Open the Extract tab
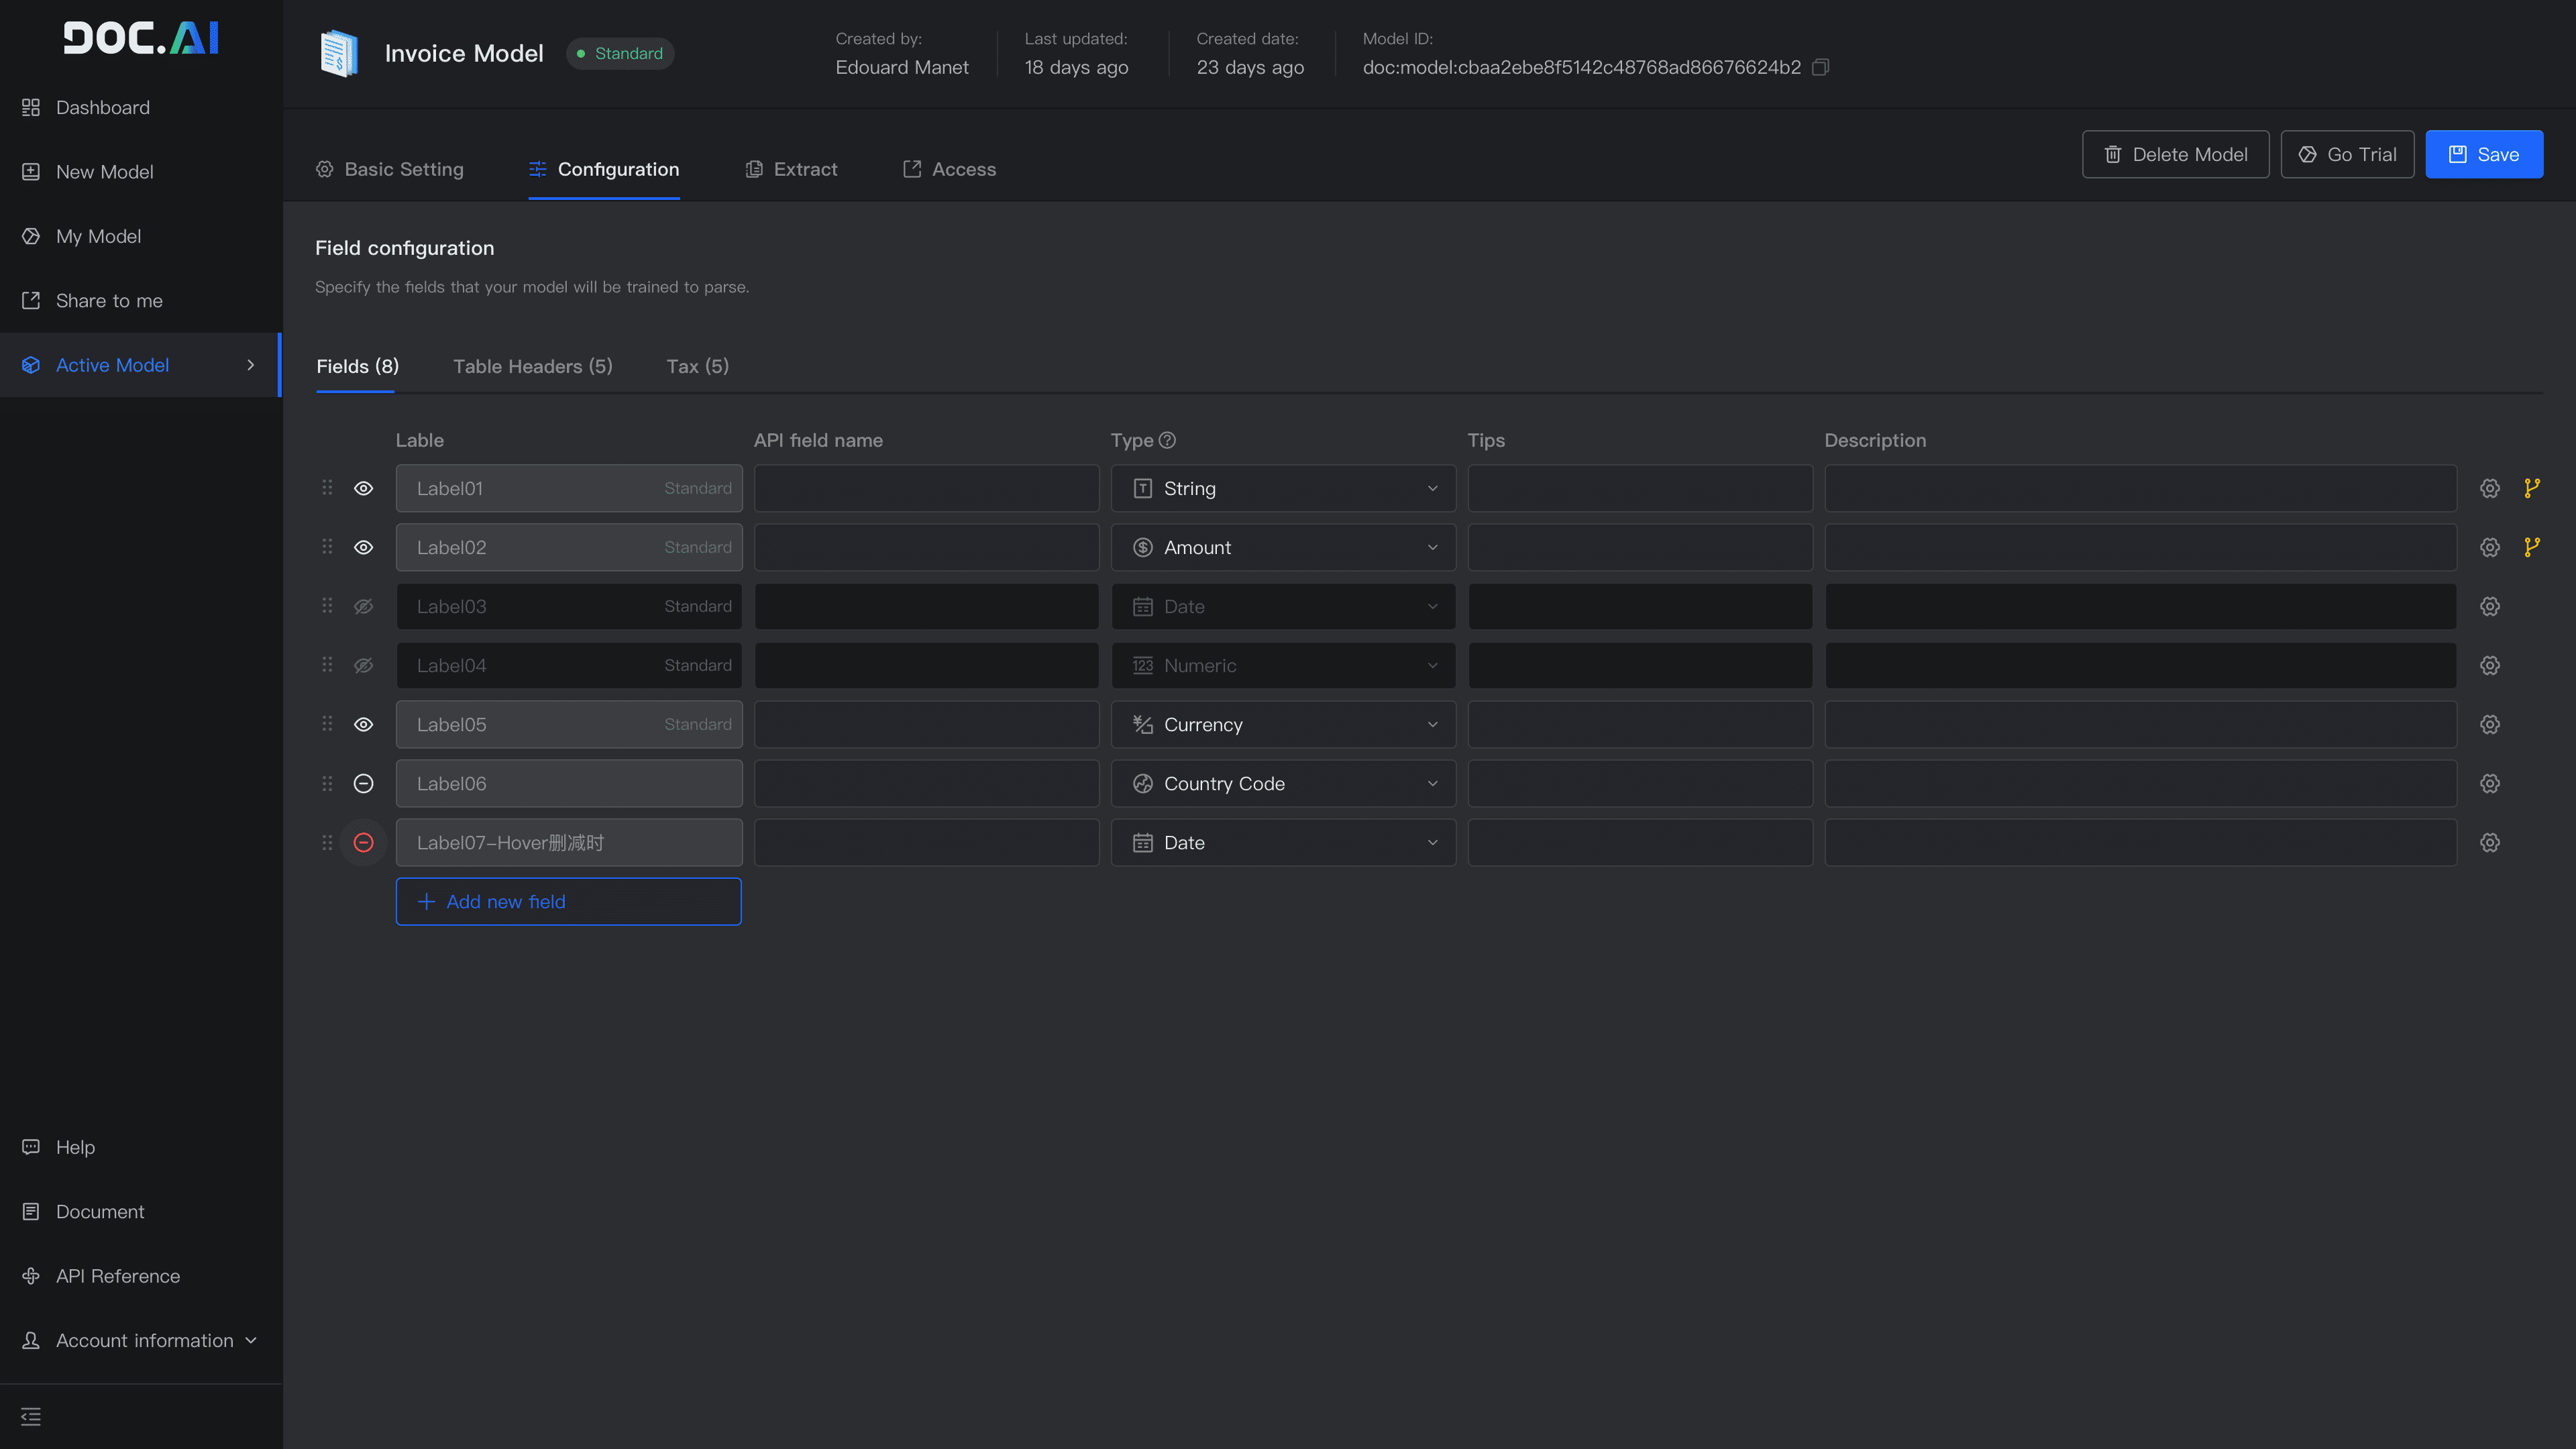2576x1449 pixels. click(x=791, y=169)
